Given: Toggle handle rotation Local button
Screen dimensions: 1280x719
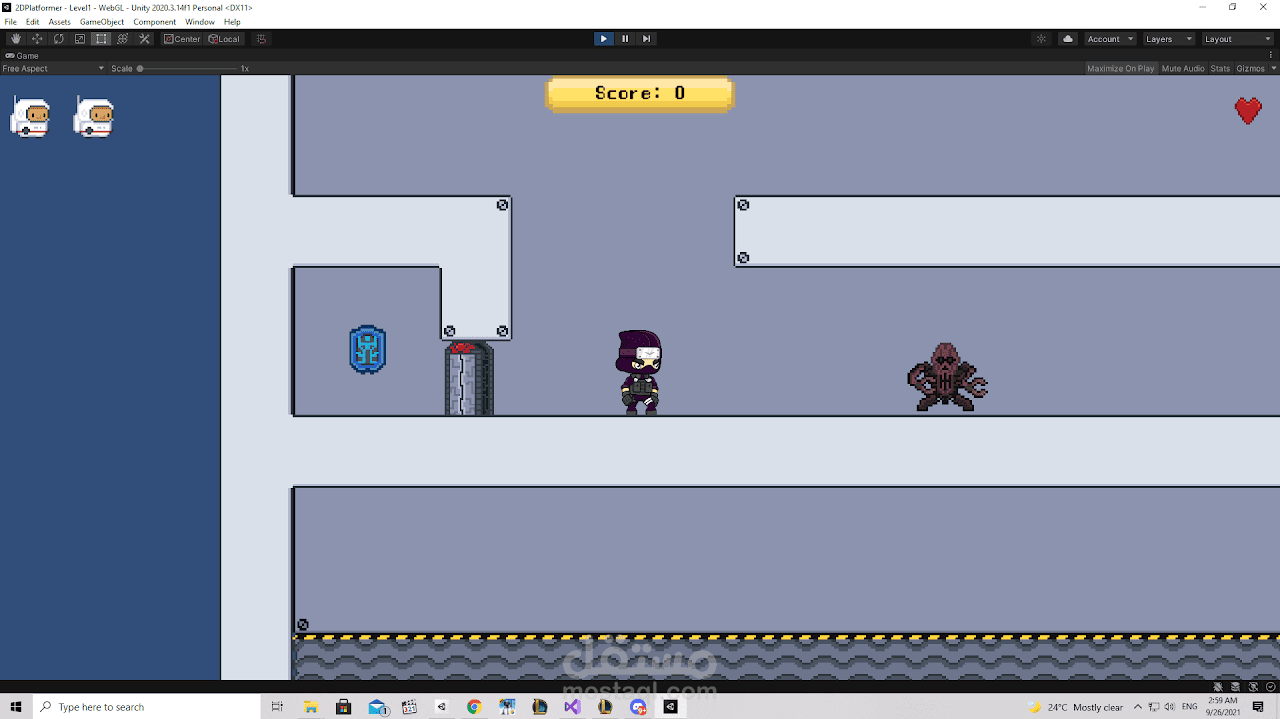Looking at the screenshot, I should coord(224,39).
